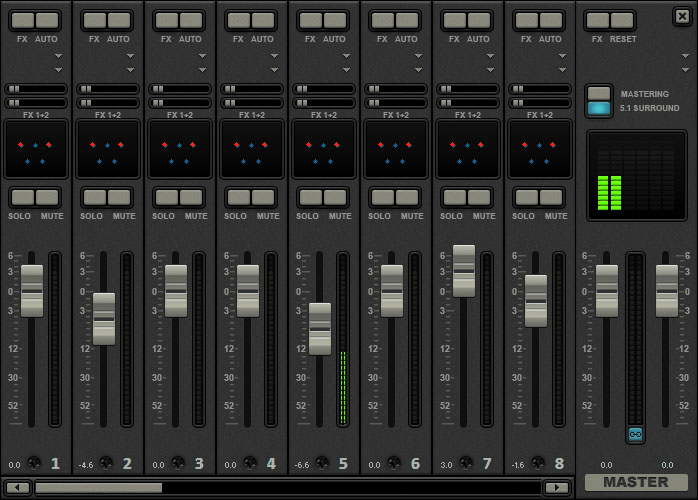Click the horizontal scrollbar thumb
This screenshot has width=698, height=500.
point(99,488)
